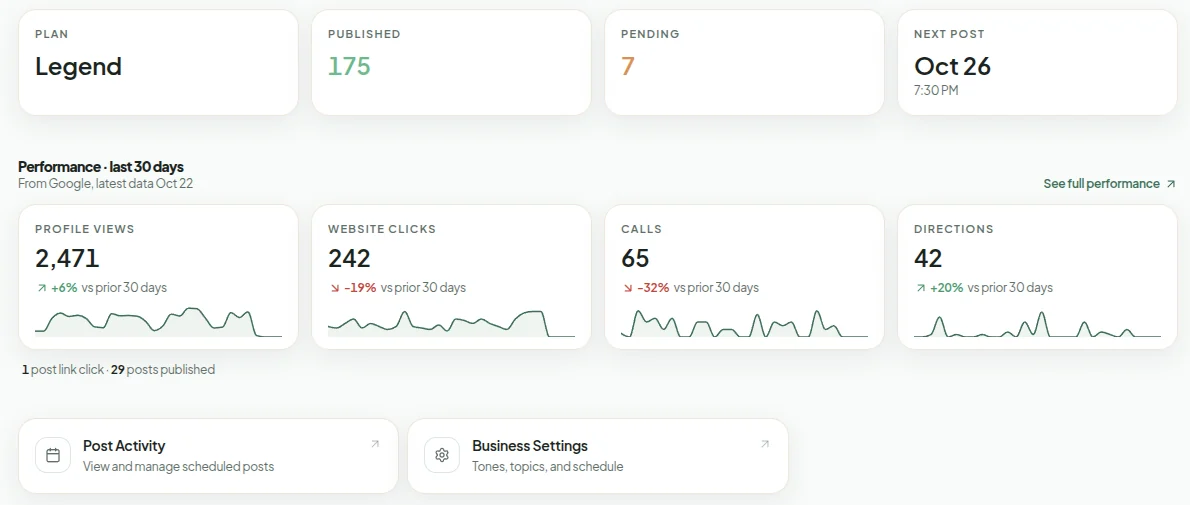Viewport: 1190px width, 505px height.
Task: Click the pending count 7
Action: [627, 66]
